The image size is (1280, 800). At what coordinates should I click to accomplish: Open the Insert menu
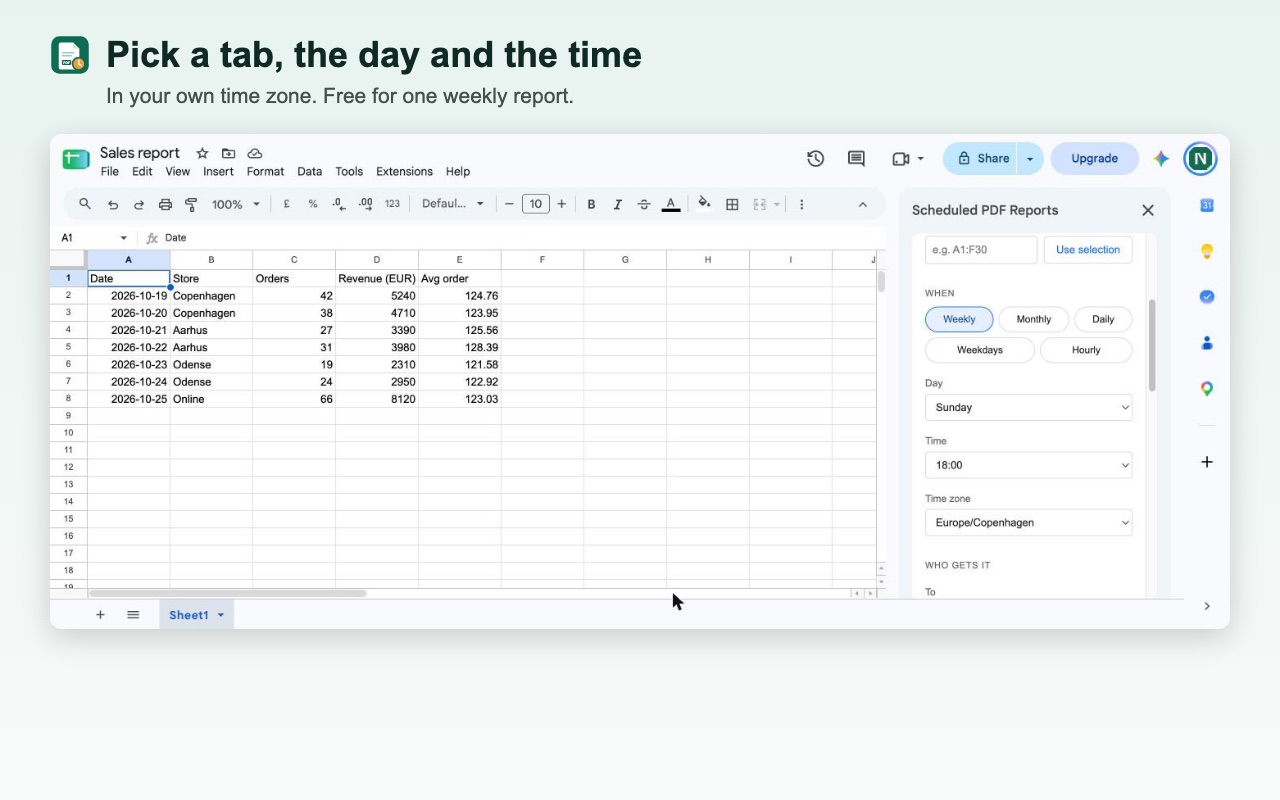click(218, 171)
